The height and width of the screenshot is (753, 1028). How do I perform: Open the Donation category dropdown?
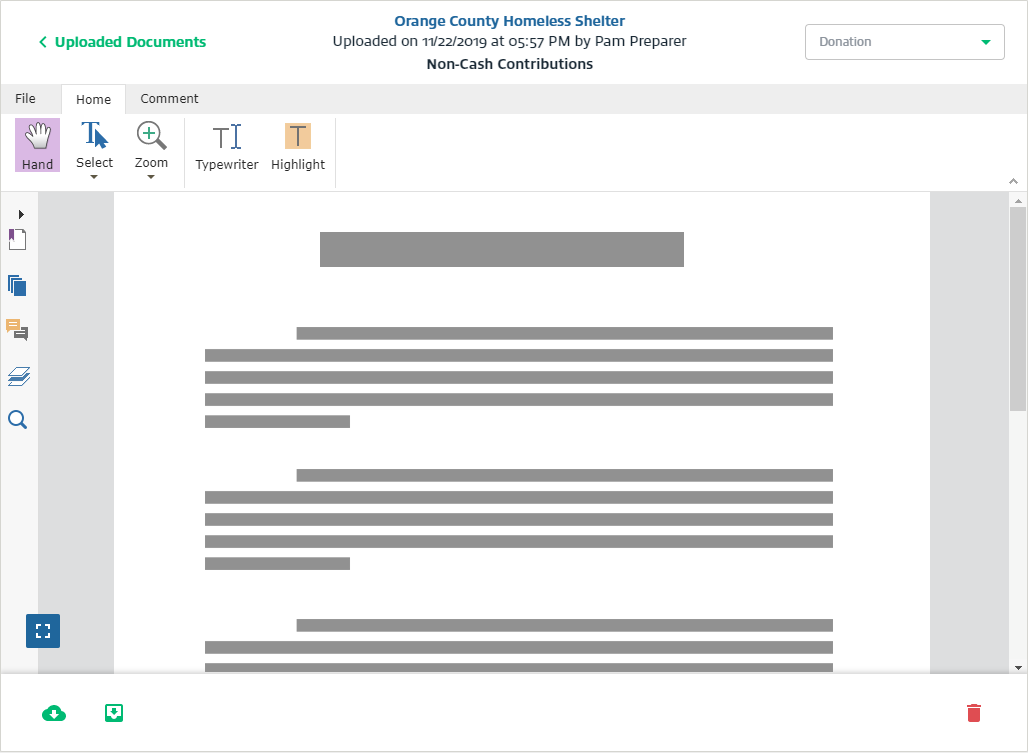coord(905,42)
